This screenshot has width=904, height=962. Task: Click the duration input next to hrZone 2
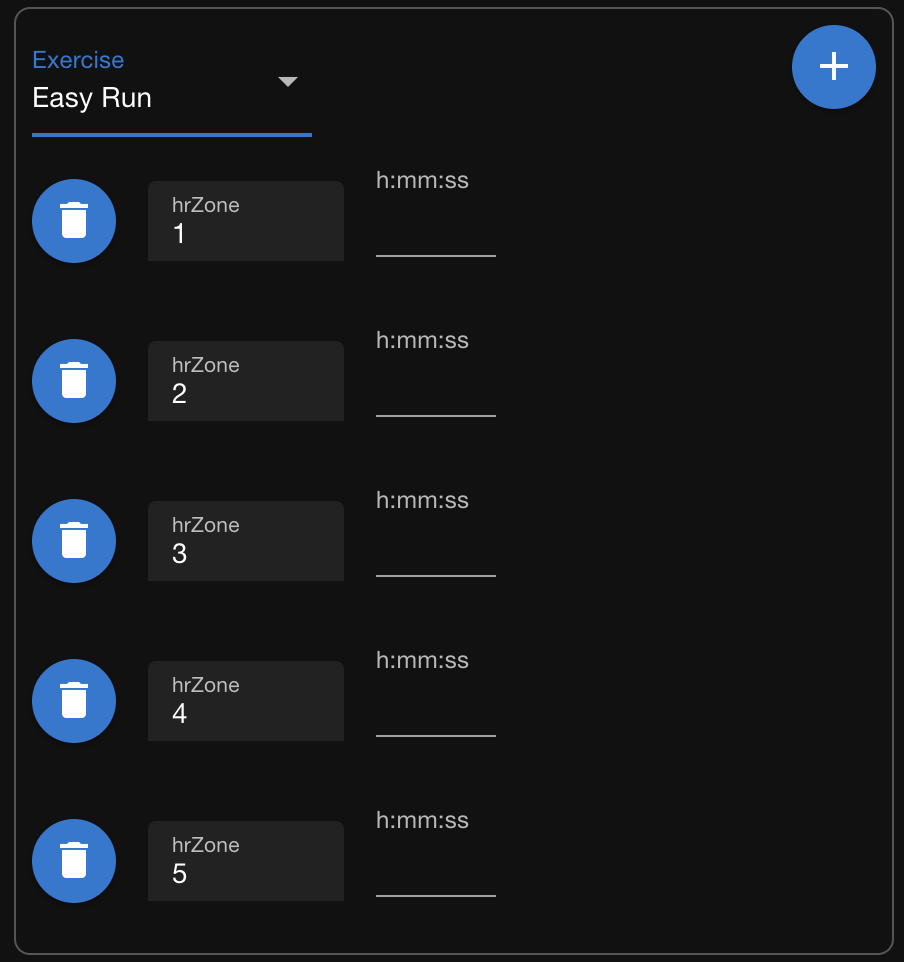coord(435,396)
